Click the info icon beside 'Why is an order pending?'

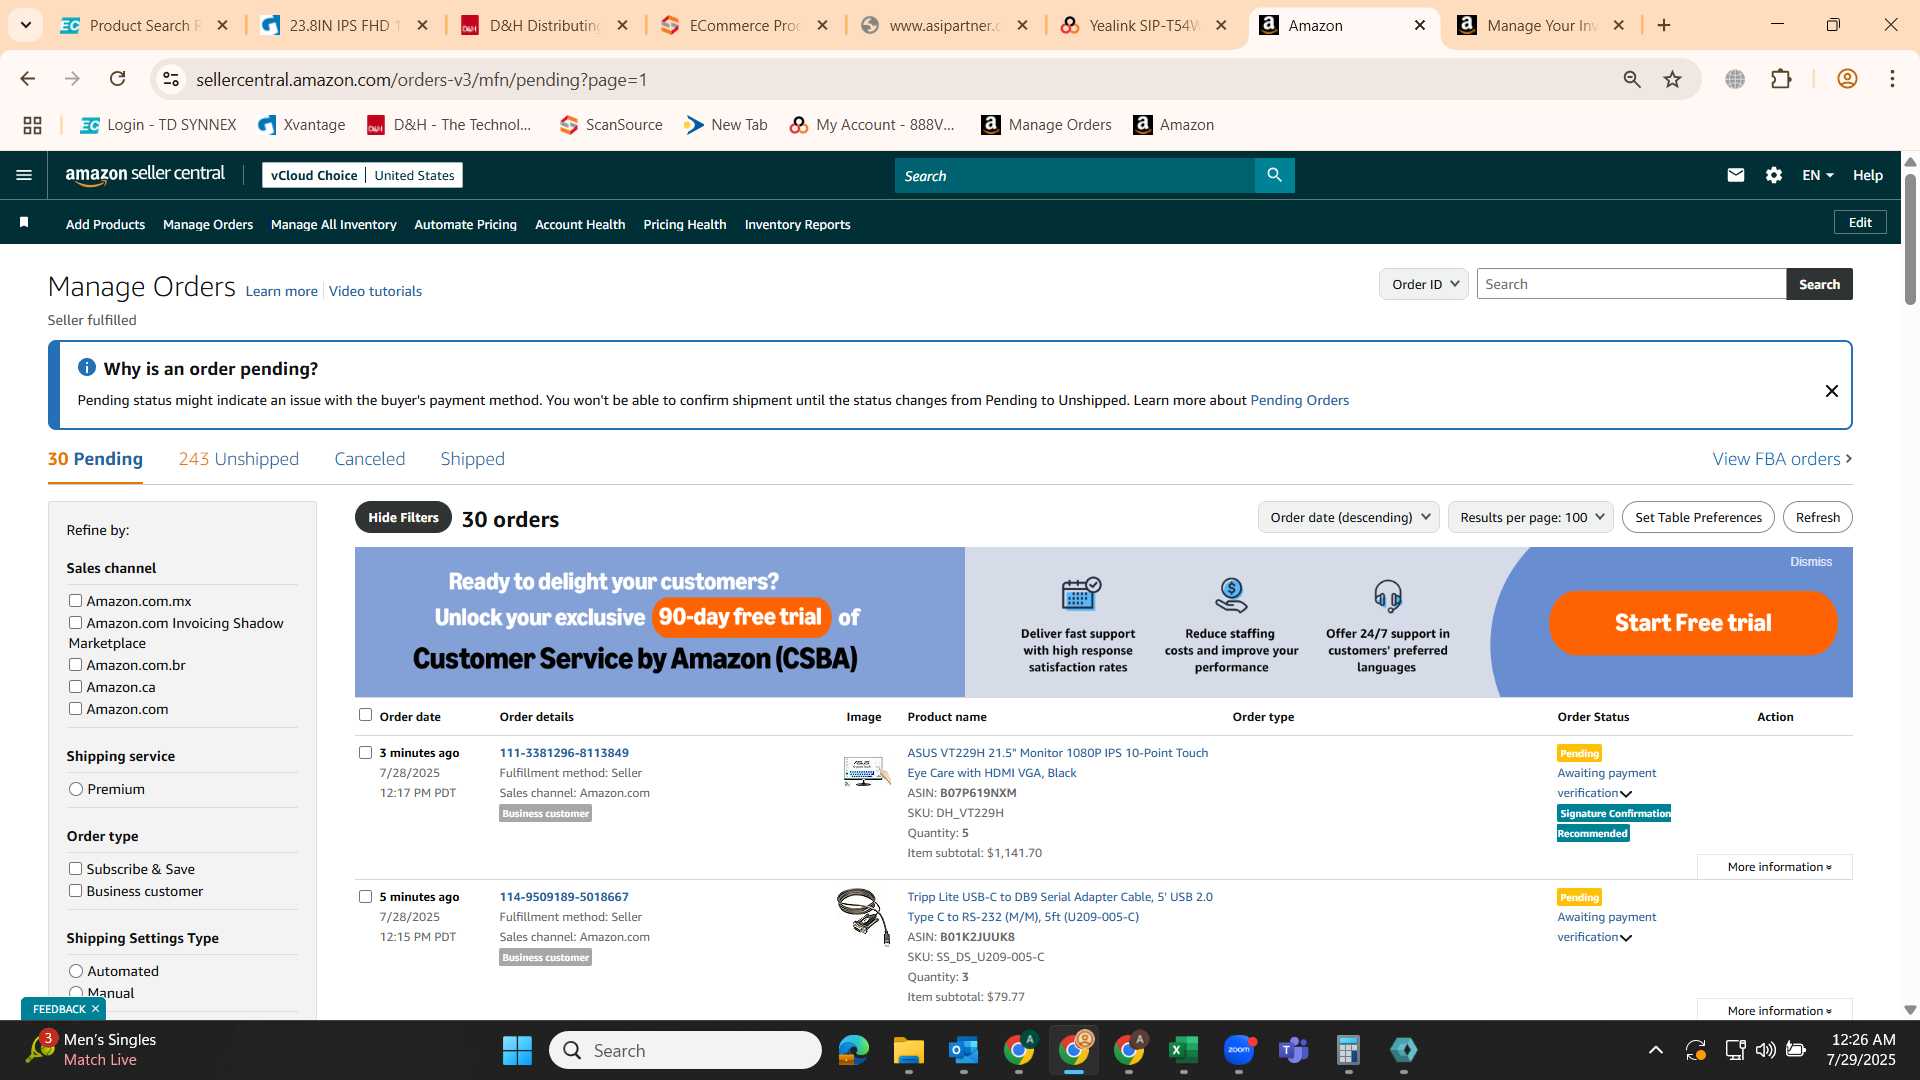coord(87,368)
